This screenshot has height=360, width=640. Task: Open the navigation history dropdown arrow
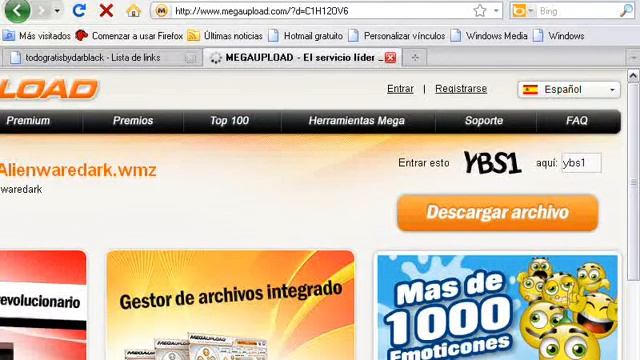(58, 11)
